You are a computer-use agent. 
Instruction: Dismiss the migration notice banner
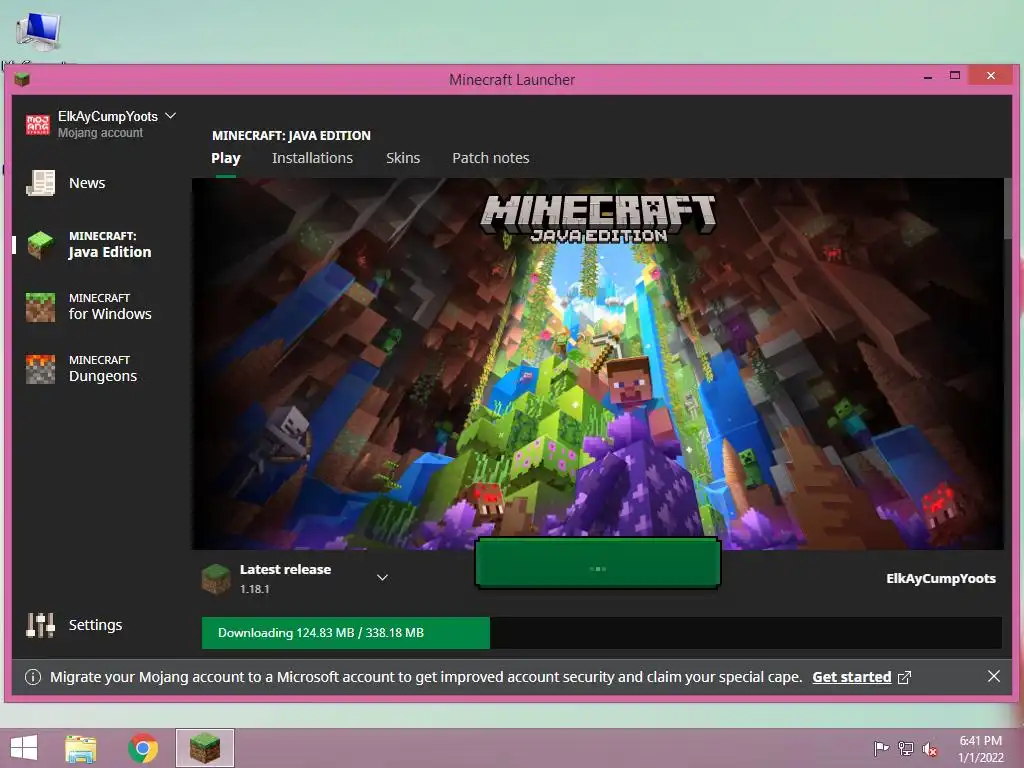(x=993, y=677)
